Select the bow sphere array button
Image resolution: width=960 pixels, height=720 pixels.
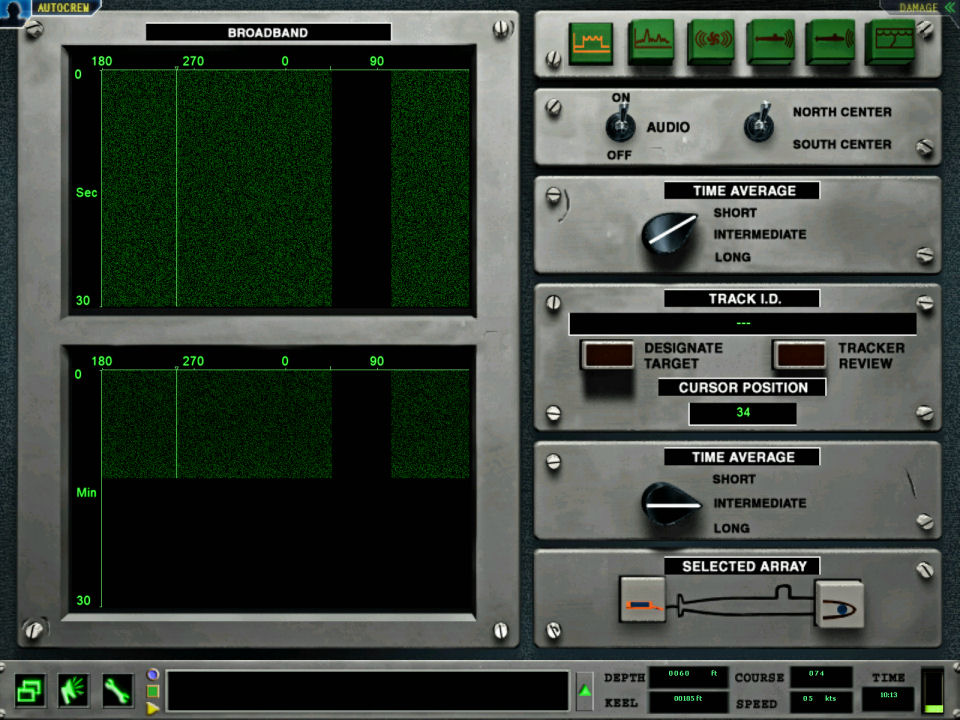[x=838, y=604]
